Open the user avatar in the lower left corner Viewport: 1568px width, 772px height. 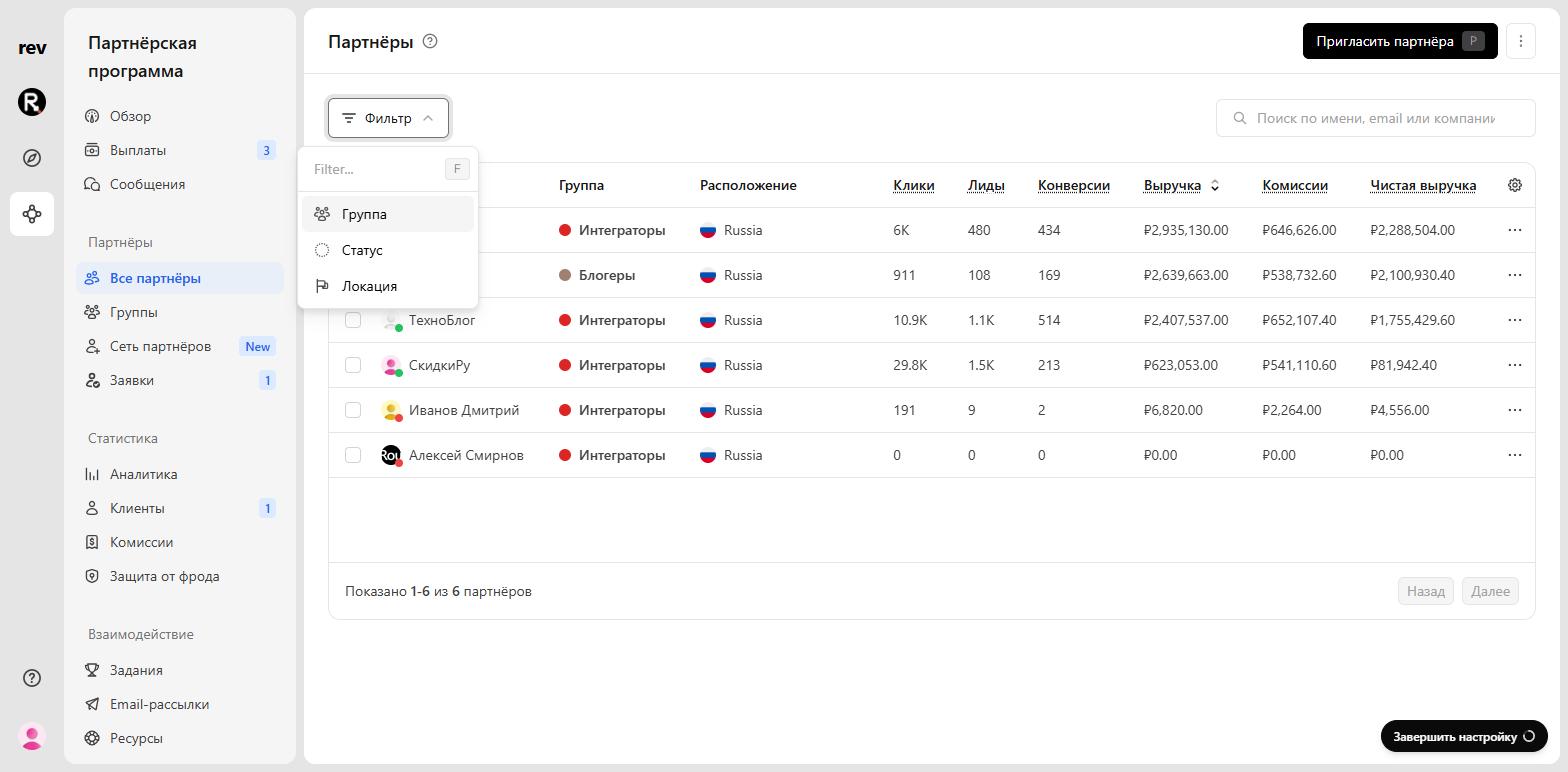pyautogui.click(x=32, y=737)
